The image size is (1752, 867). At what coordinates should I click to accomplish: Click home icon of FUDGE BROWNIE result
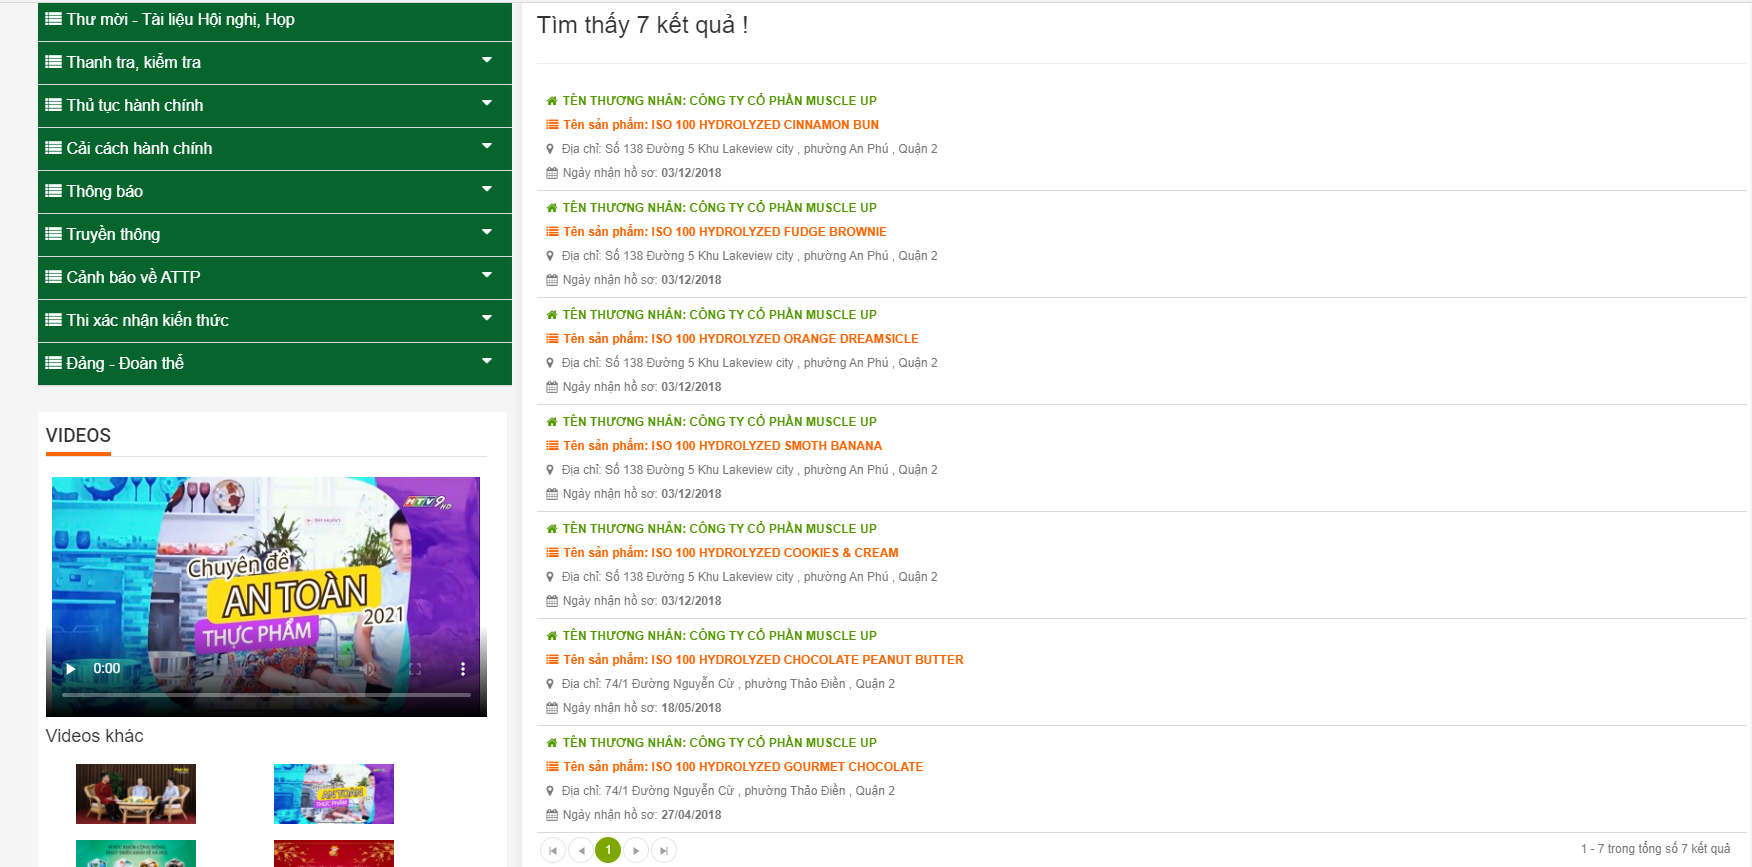coord(552,208)
